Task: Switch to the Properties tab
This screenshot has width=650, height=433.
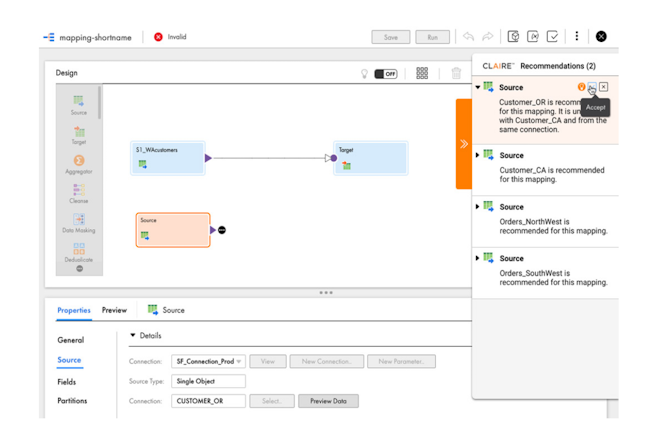Action: point(74,310)
